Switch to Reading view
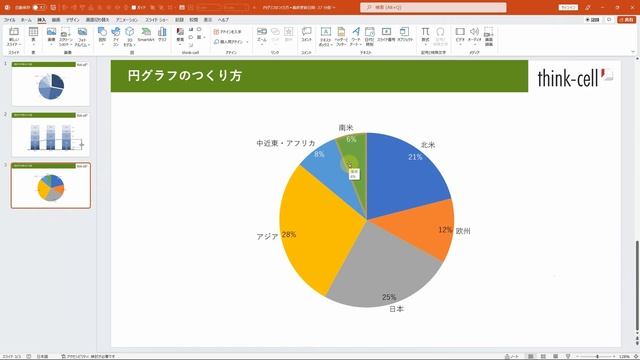 point(556,356)
